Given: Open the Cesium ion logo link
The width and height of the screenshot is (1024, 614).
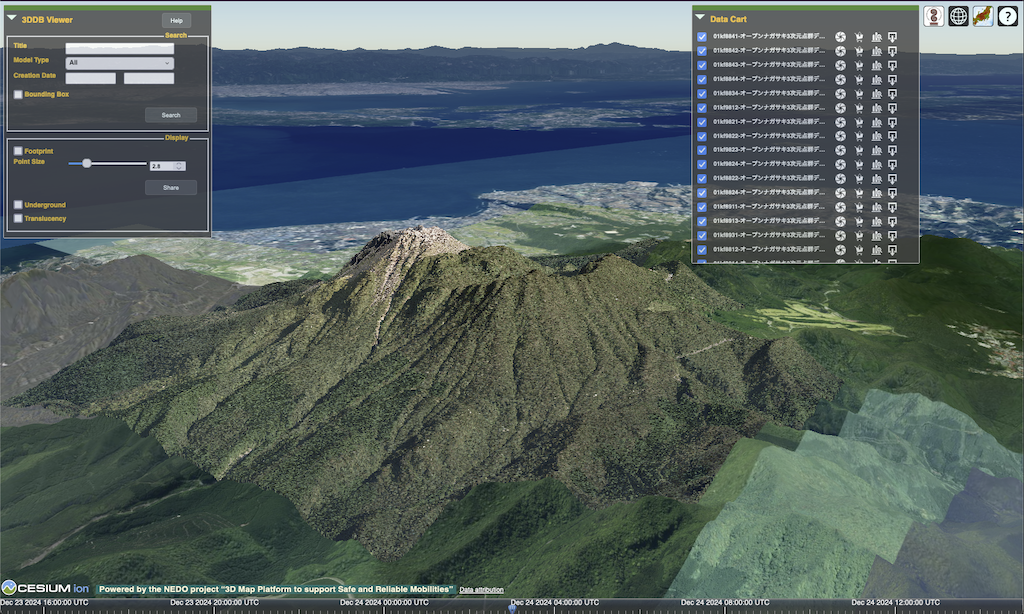Looking at the screenshot, I should pos(46,588).
